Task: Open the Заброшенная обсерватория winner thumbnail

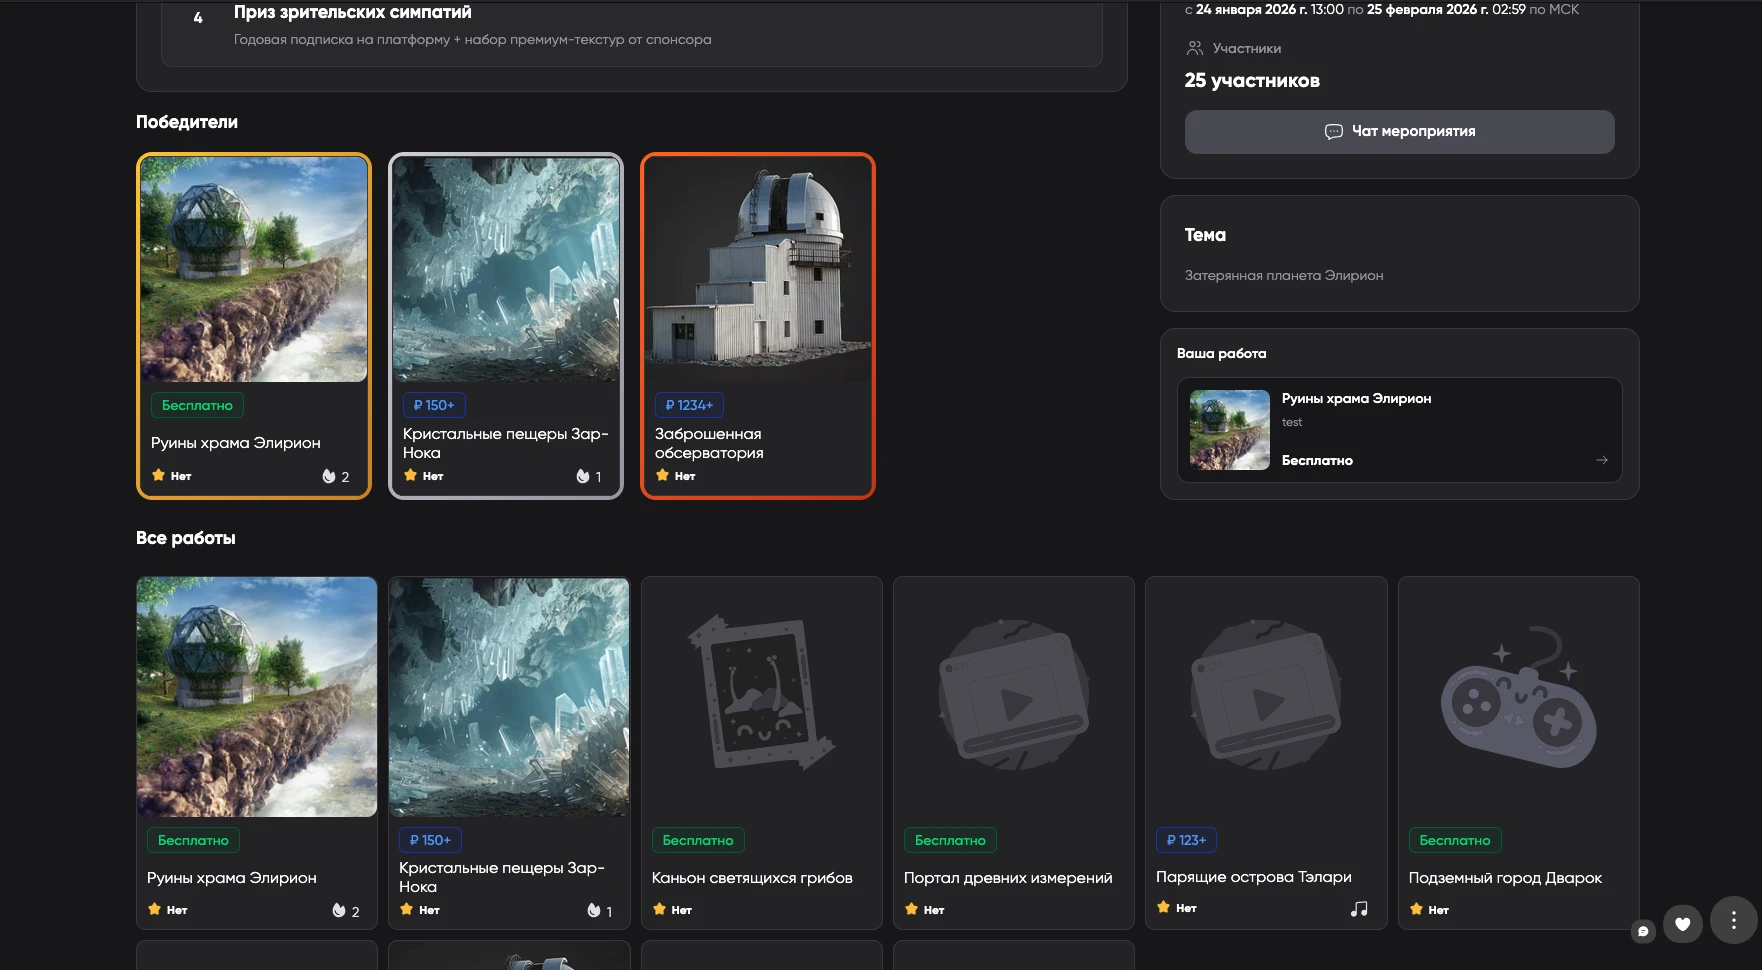Action: [757, 269]
